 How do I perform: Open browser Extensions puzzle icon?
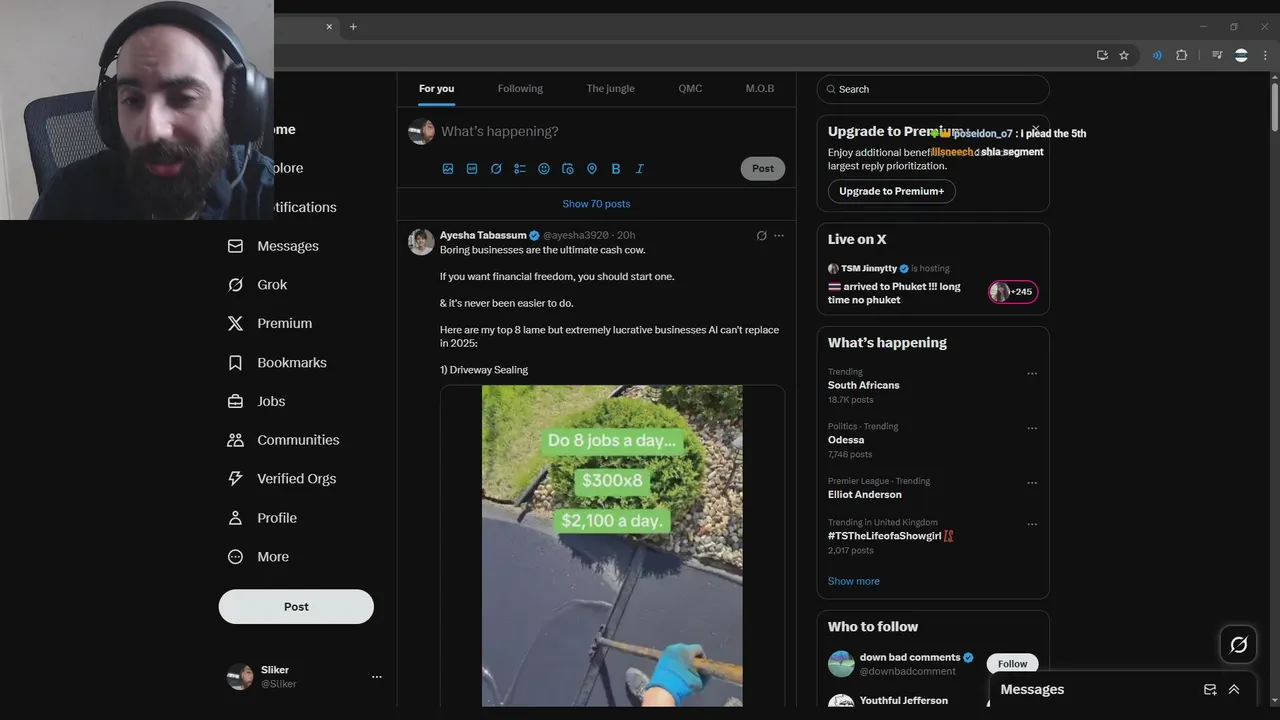pyautogui.click(x=1181, y=55)
